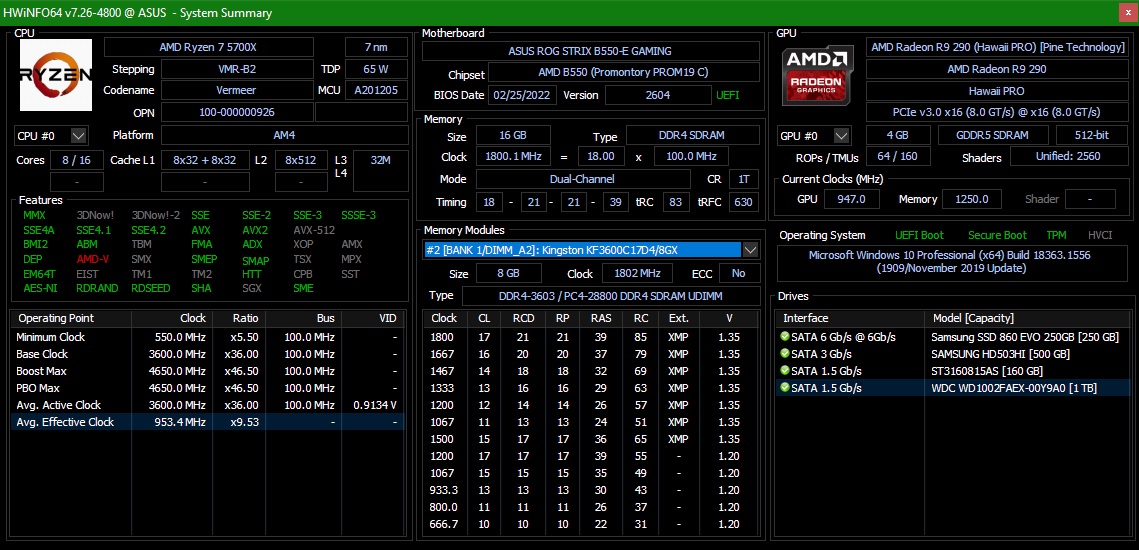Click the green UEFI label next to BIOS version
This screenshot has height=550, width=1139.
(729, 95)
